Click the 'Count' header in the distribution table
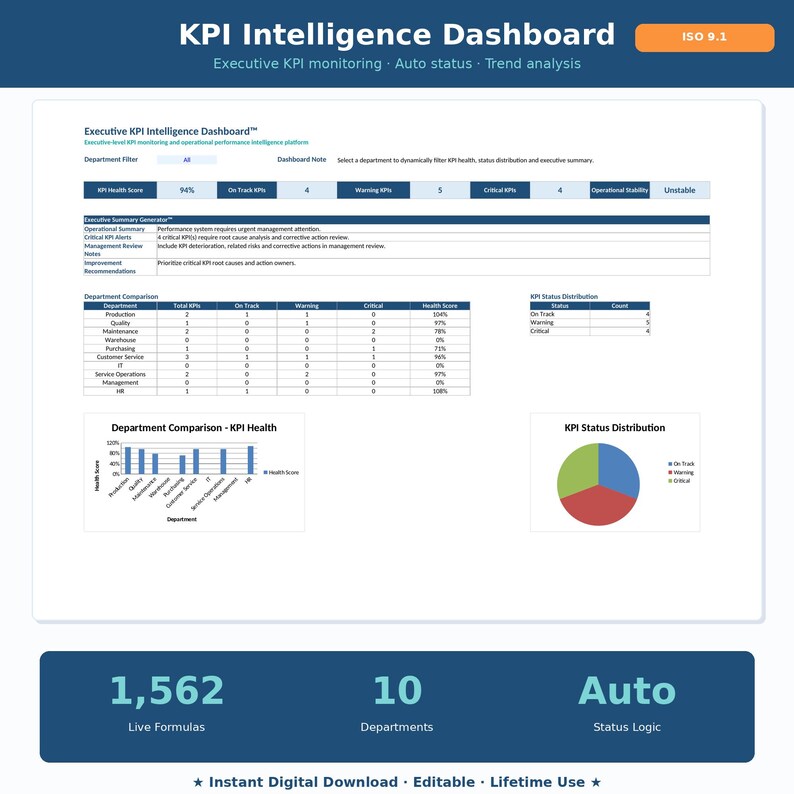Image resolution: width=794 pixels, height=794 pixels. (620, 306)
